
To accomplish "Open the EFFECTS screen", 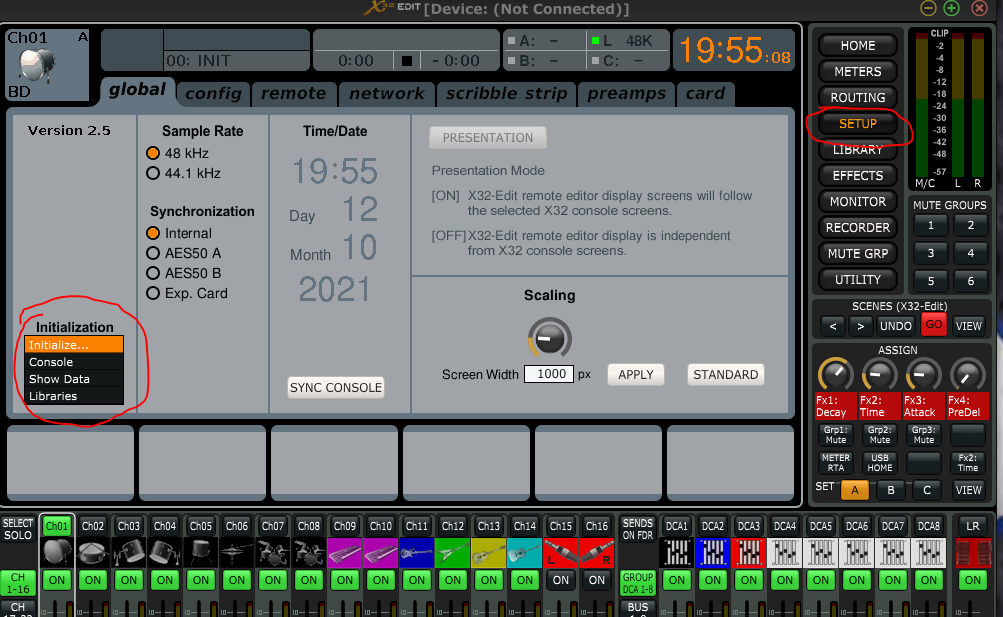I will coord(858,175).
